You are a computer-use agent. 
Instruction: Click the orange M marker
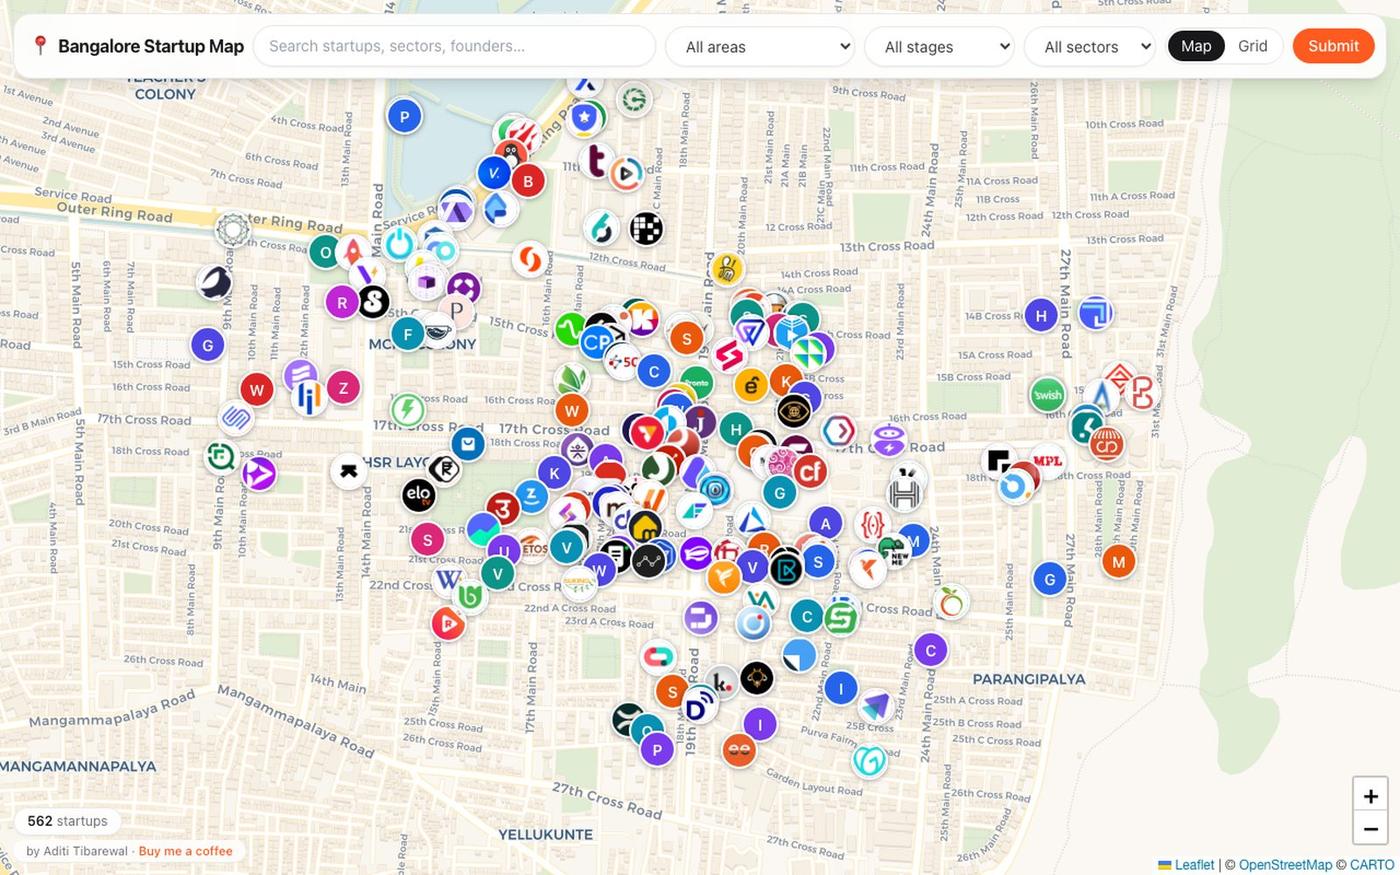1119,562
